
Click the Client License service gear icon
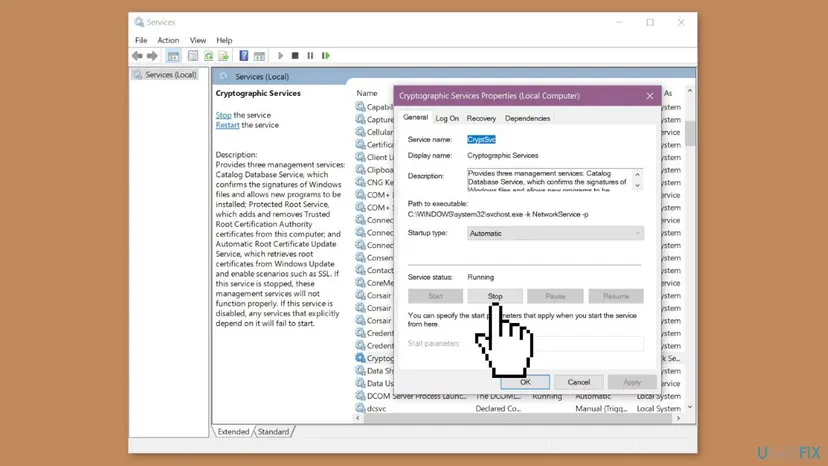click(360, 157)
